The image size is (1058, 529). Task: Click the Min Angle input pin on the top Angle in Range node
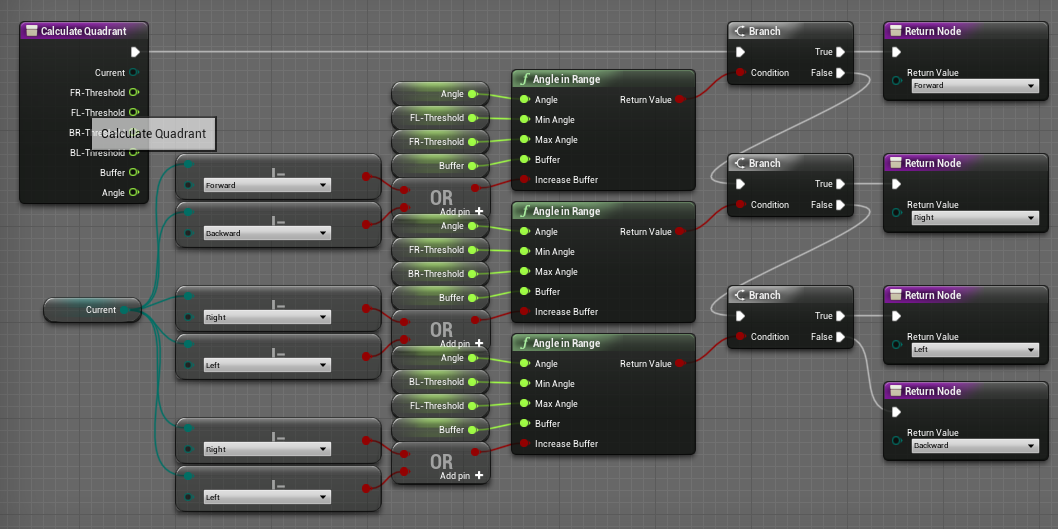click(521, 120)
